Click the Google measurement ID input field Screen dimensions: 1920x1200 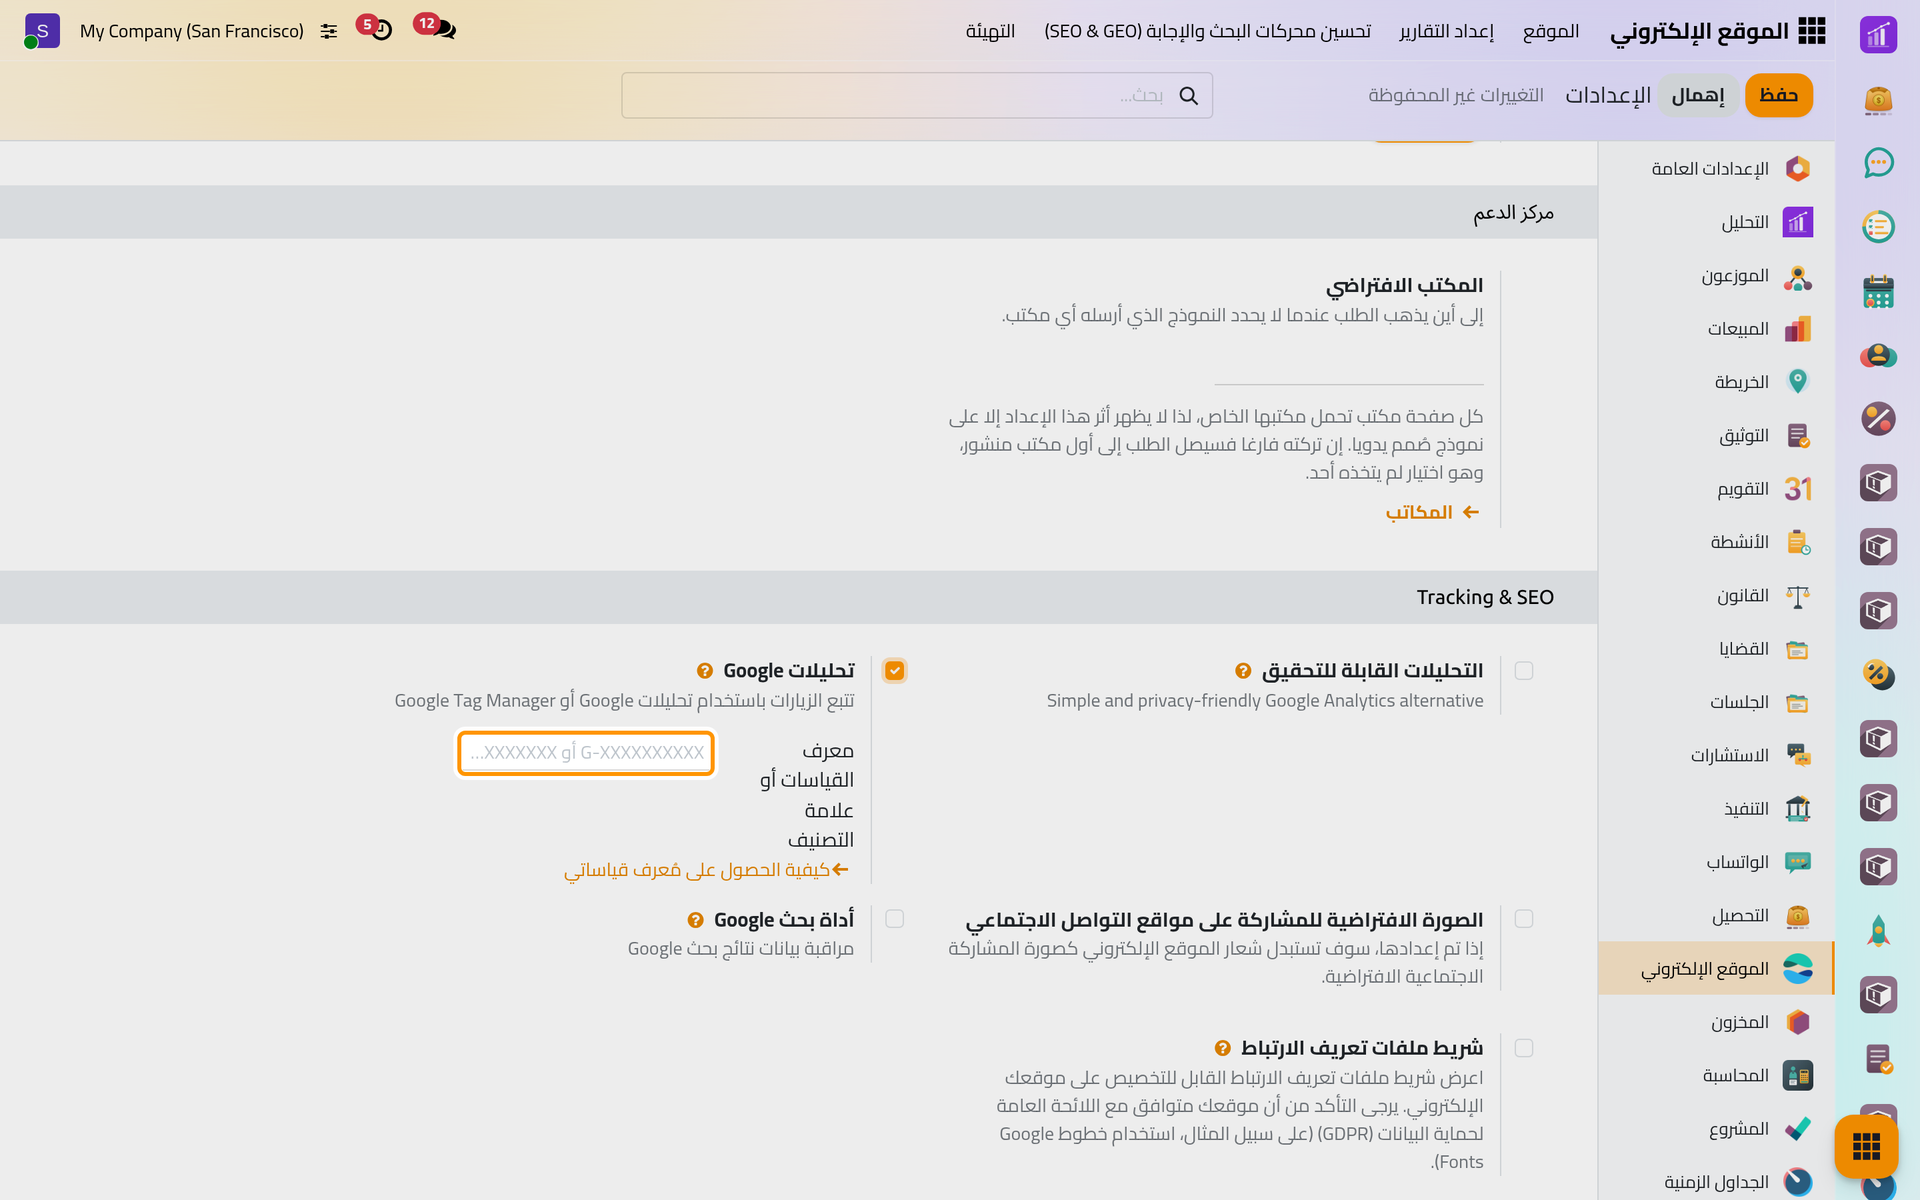(586, 753)
